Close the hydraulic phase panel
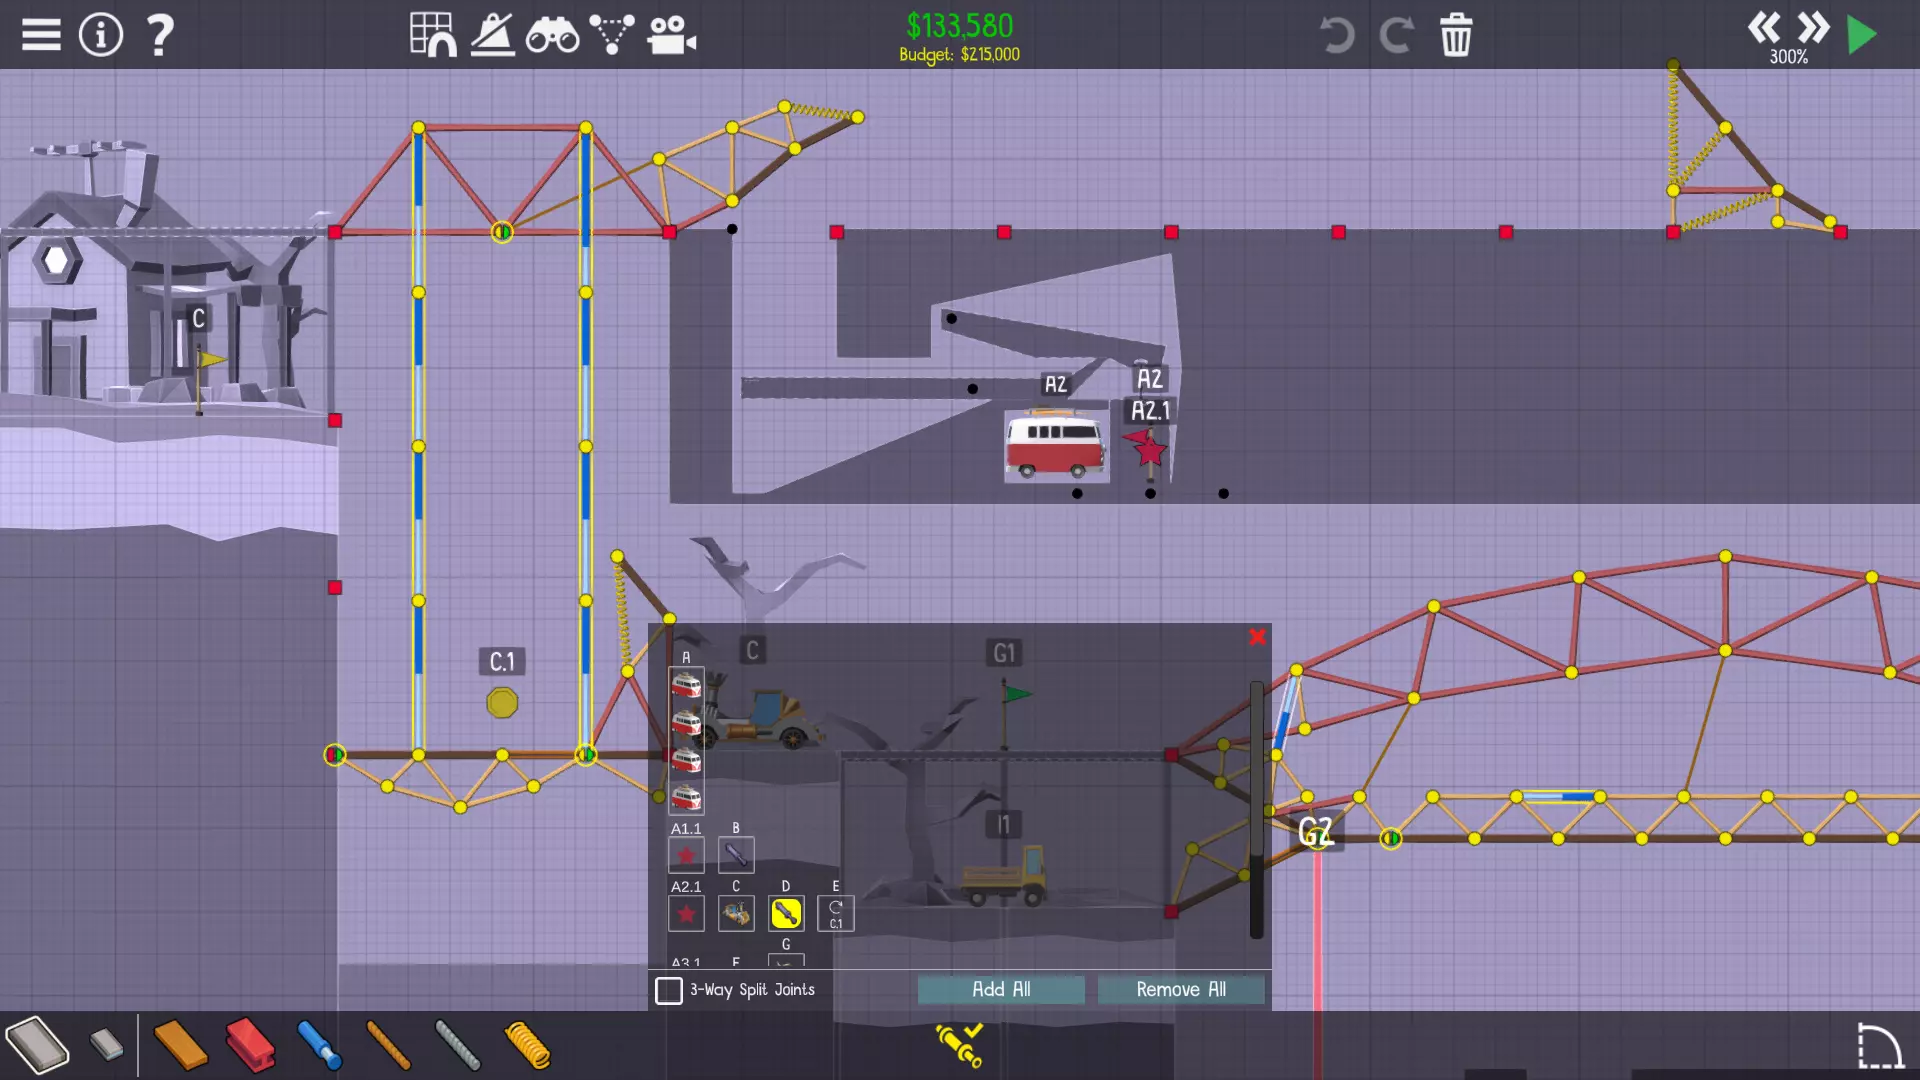 pos(1258,637)
